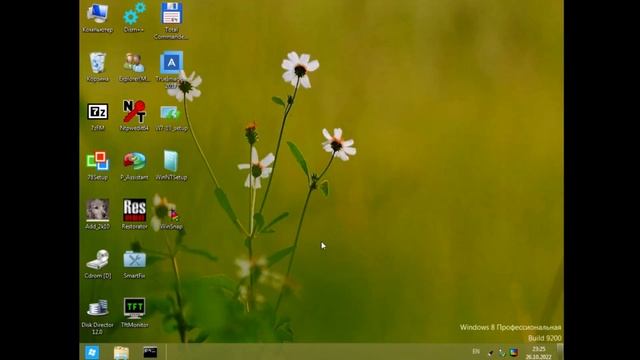
Task: Launch the Ntpwedit64 password tool
Action: tap(134, 117)
